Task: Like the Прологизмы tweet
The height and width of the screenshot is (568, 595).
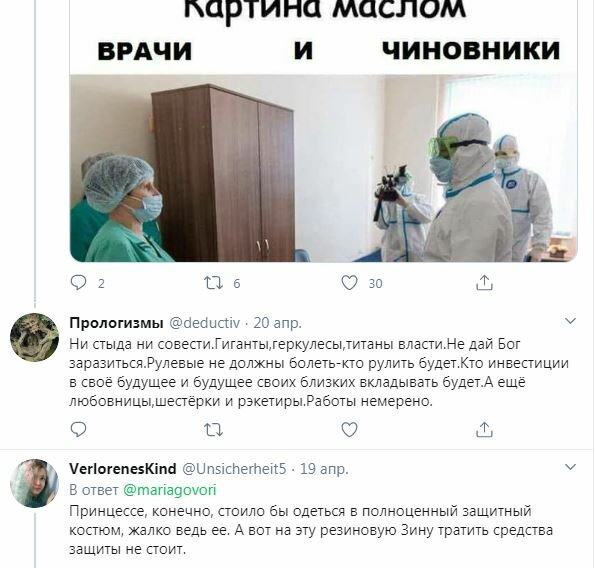Action: [x=349, y=430]
